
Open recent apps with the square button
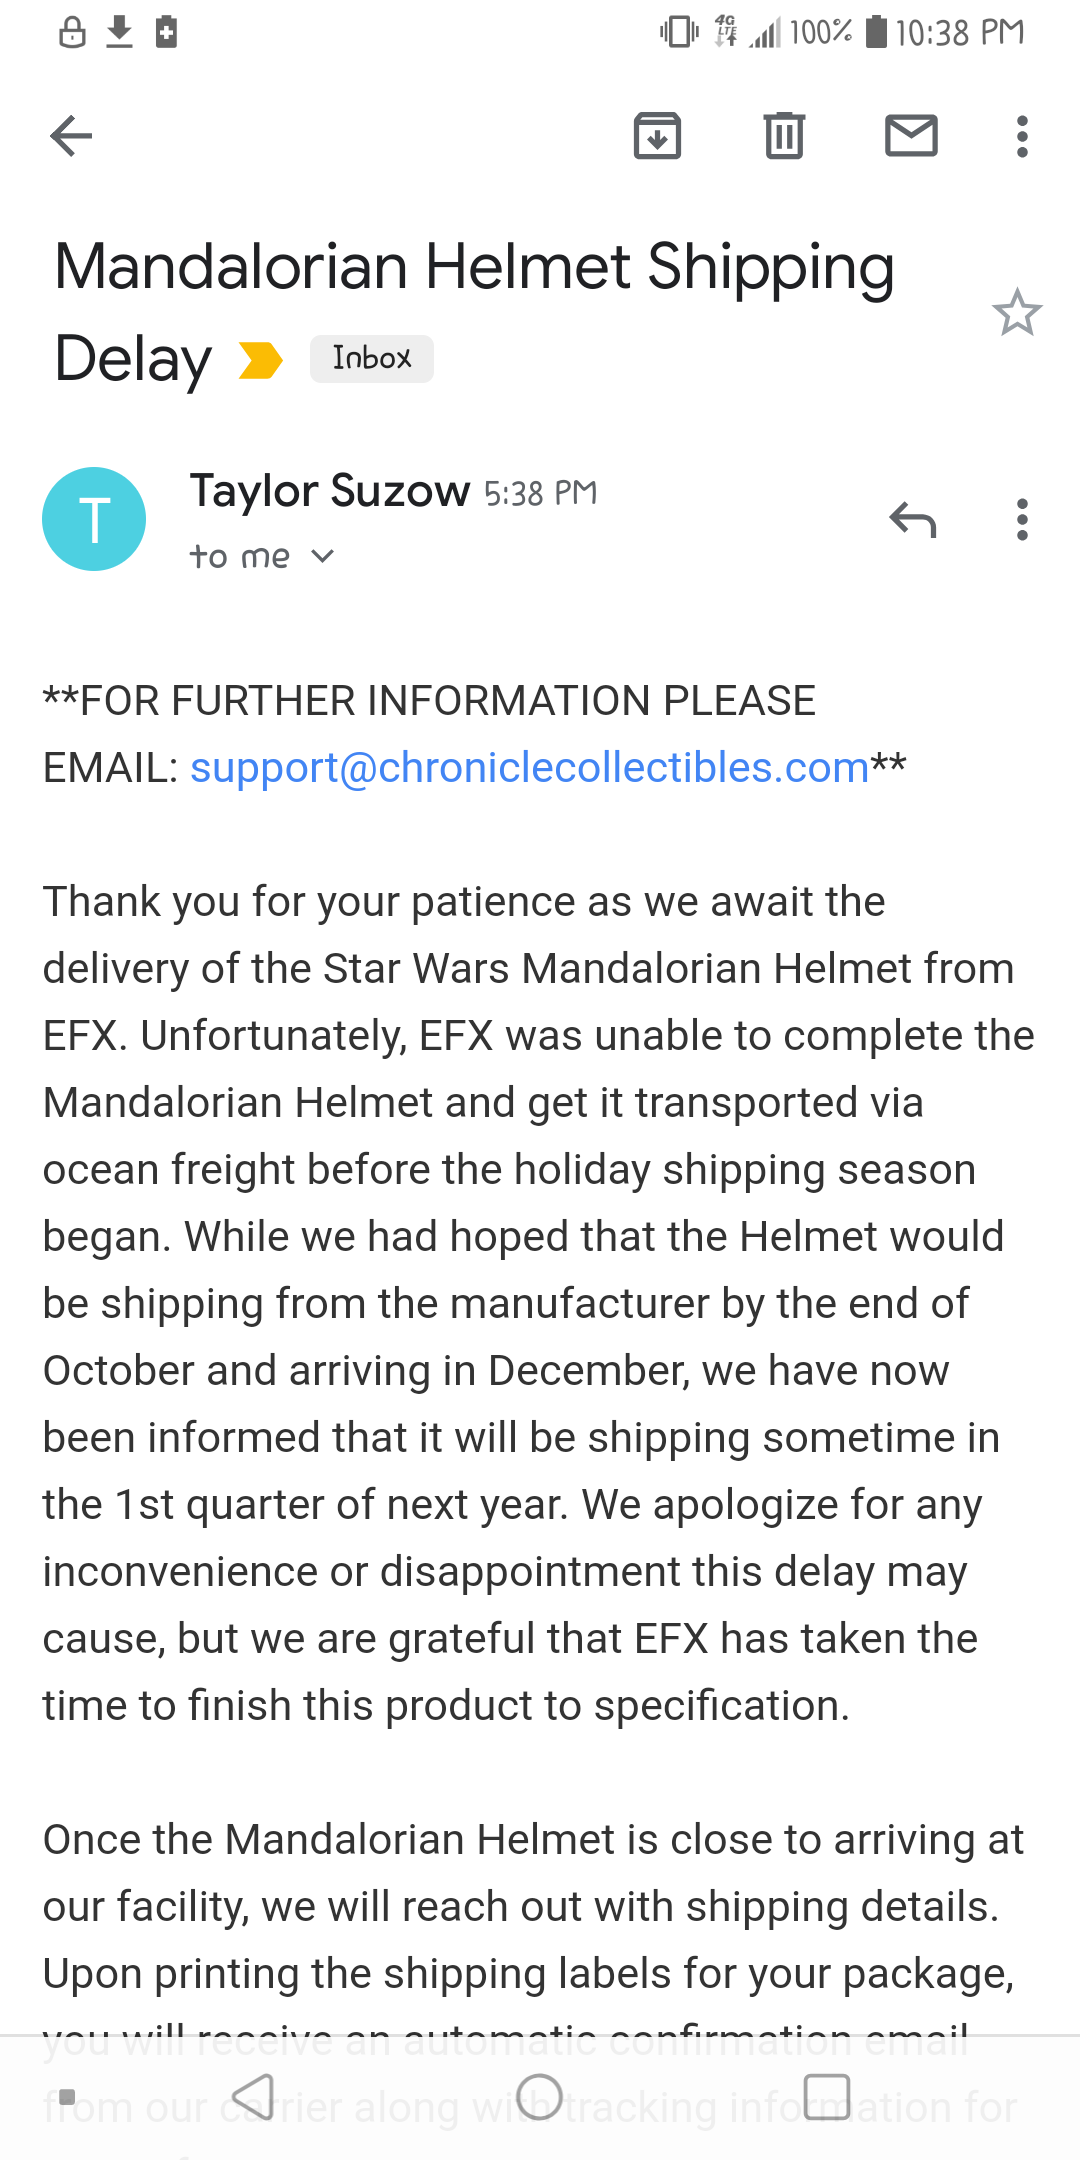click(827, 2096)
